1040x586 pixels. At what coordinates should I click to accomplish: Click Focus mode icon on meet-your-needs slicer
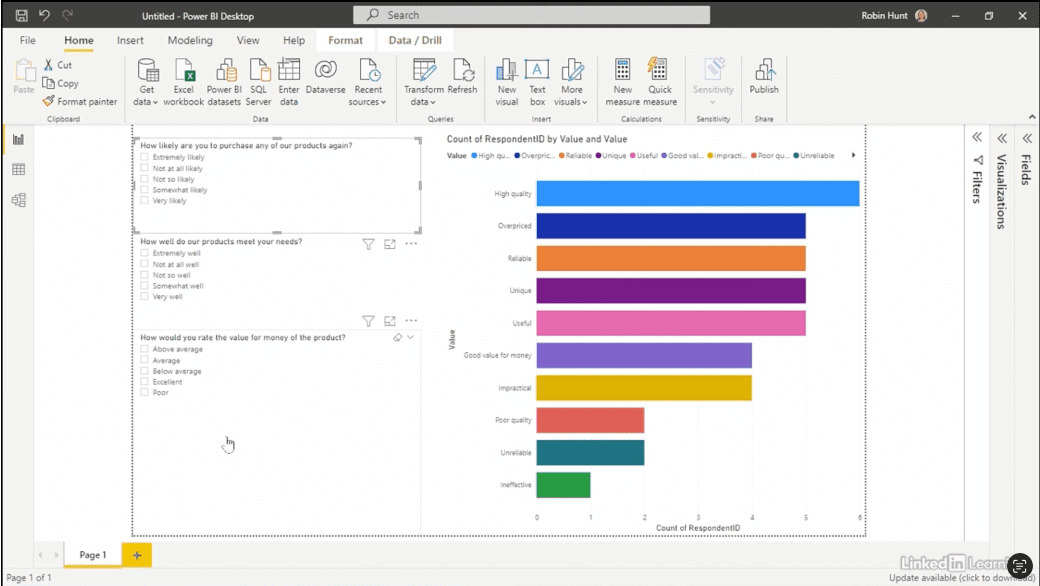click(390, 244)
